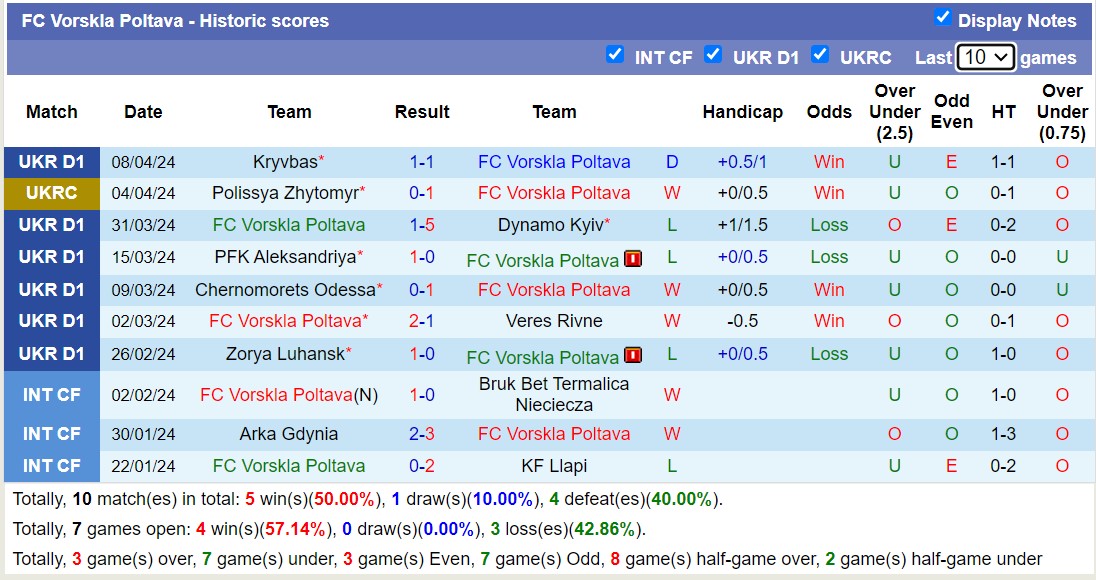
Task: Open the Arka Gdynia team page
Action: 289,433
